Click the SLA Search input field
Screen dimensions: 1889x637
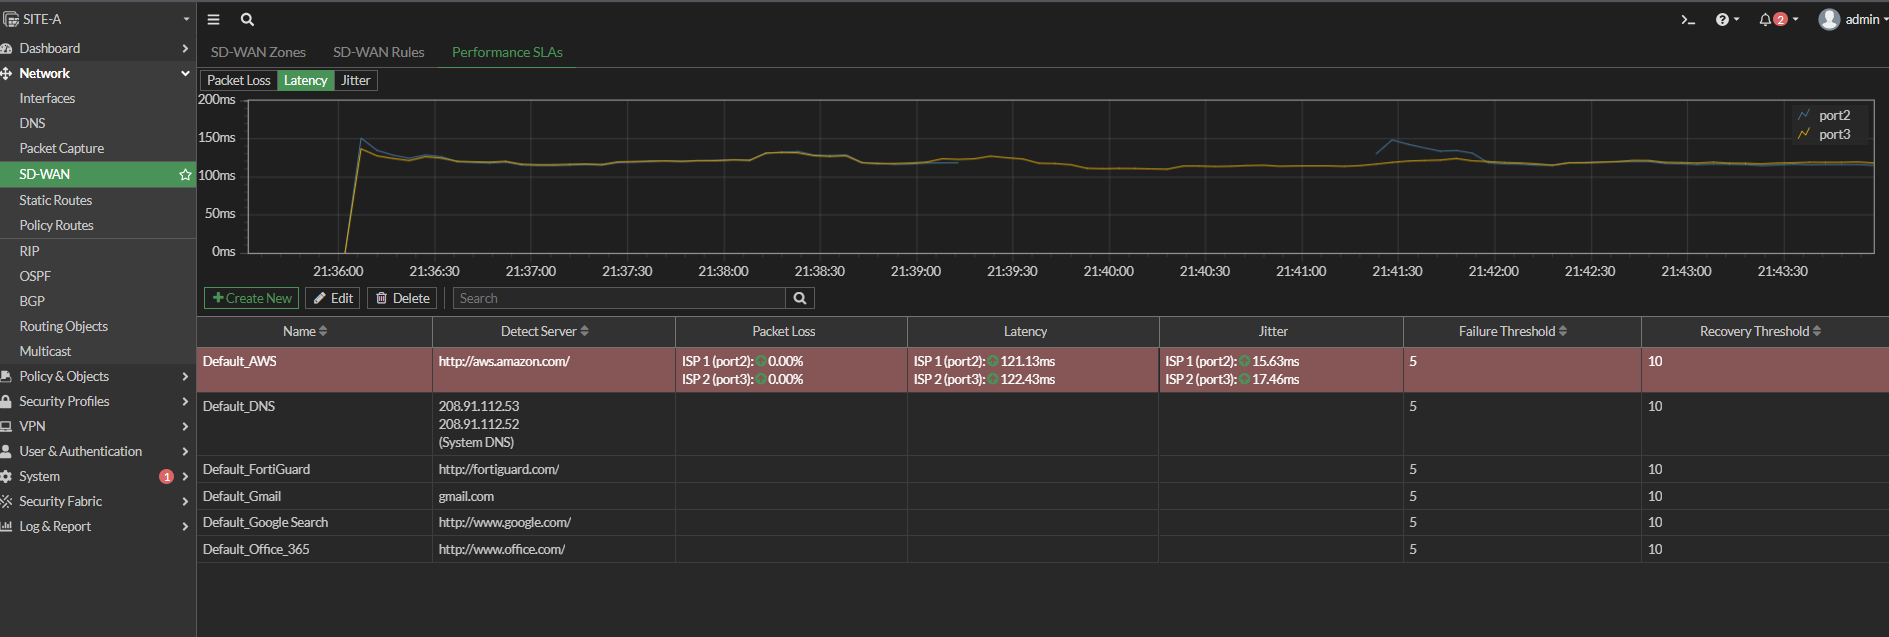point(620,298)
